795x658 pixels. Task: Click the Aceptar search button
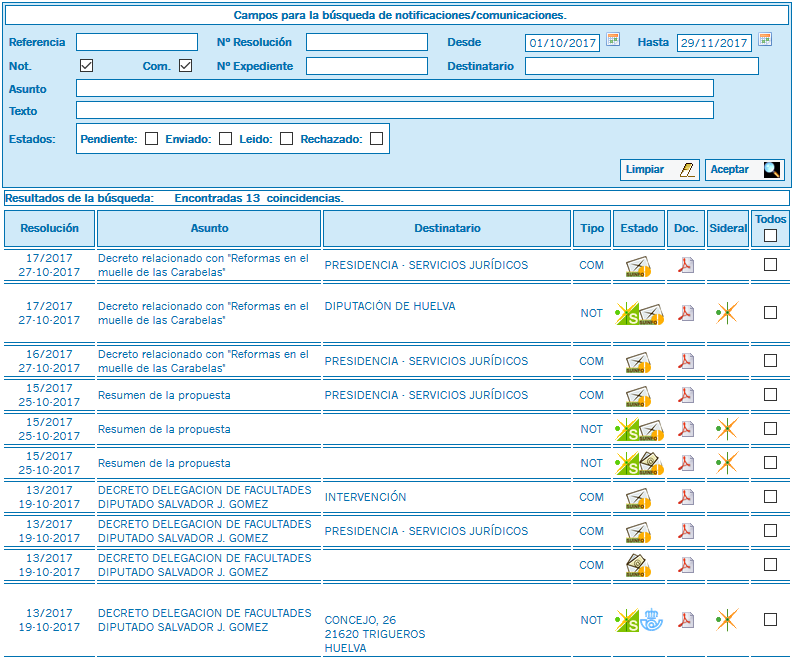point(745,170)
